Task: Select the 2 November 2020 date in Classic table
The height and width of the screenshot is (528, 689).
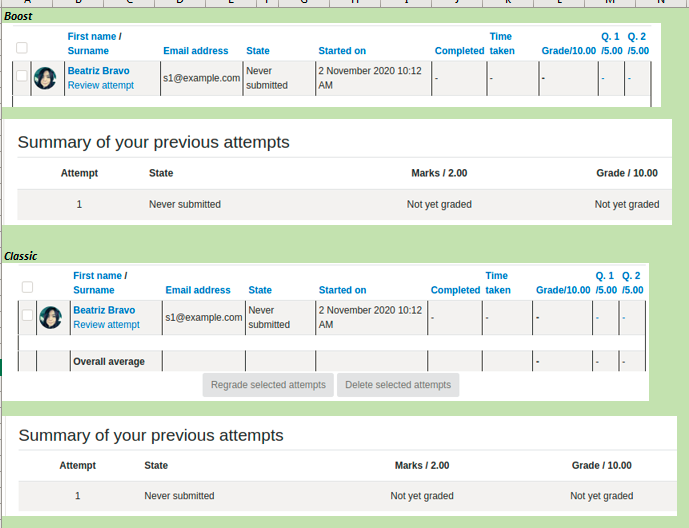Action: pyautogui.click(x=370, y=318)
